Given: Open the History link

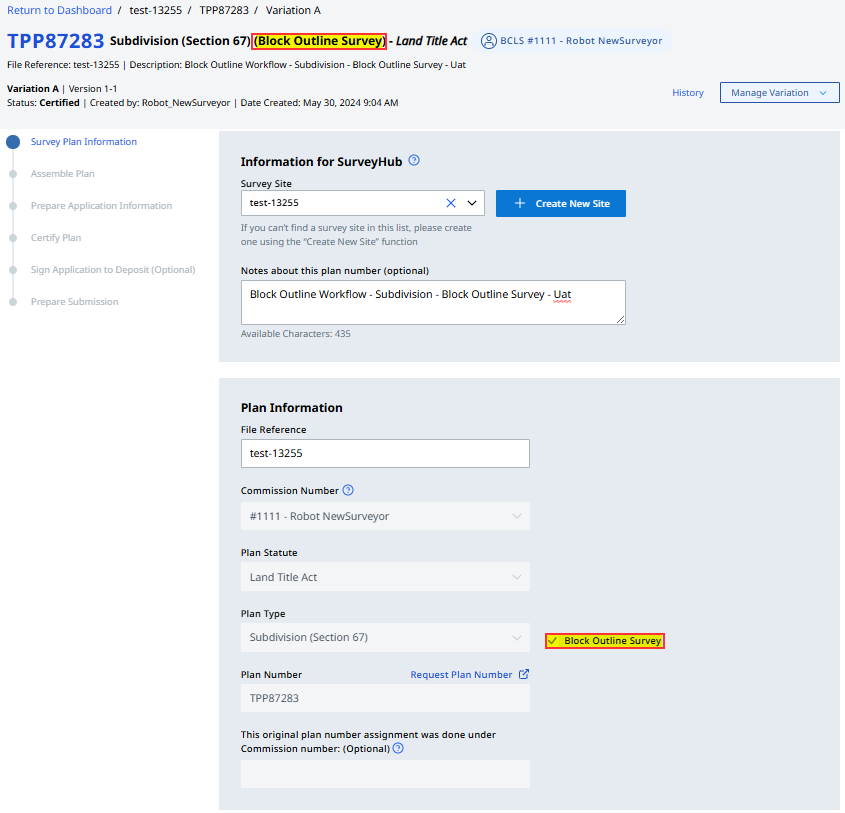Looking at the screenshot, I should pos(688,93).
